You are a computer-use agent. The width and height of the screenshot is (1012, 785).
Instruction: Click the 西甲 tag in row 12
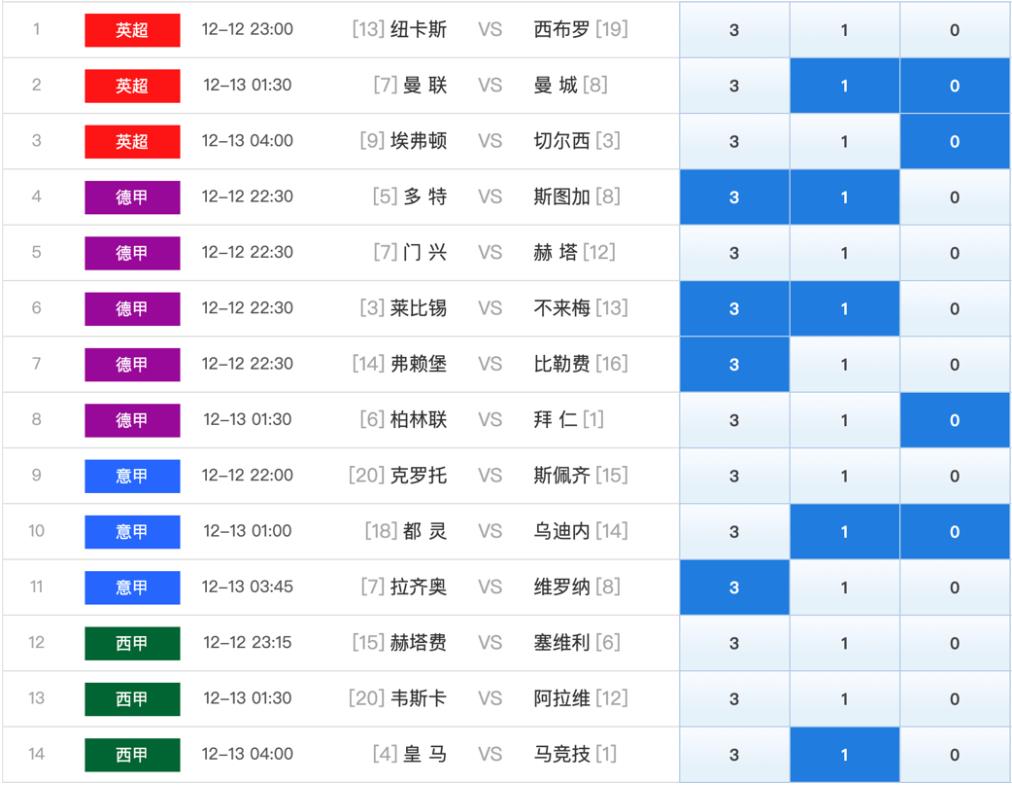(132, 643)
